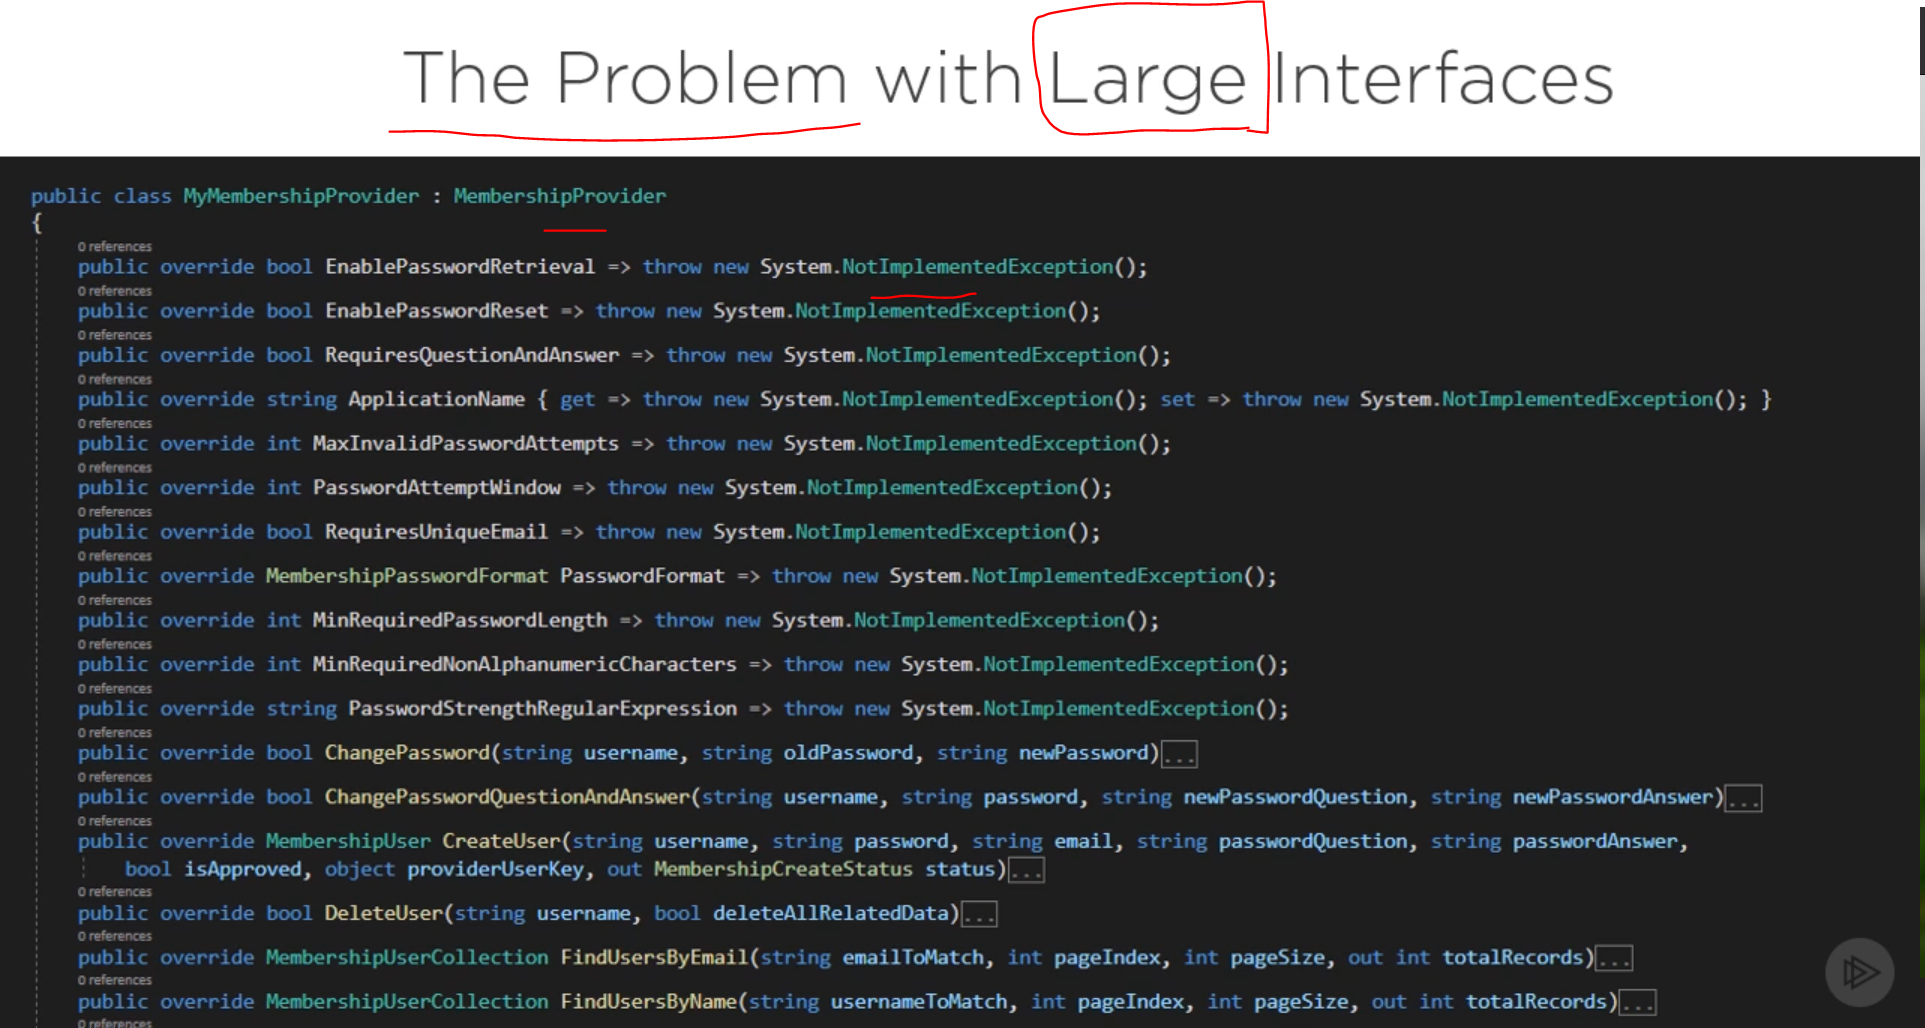Open 0 references link above EnablePasswordRetrieval
This screenshot has width=1925, height=1028.
click(x=115, y=246)
